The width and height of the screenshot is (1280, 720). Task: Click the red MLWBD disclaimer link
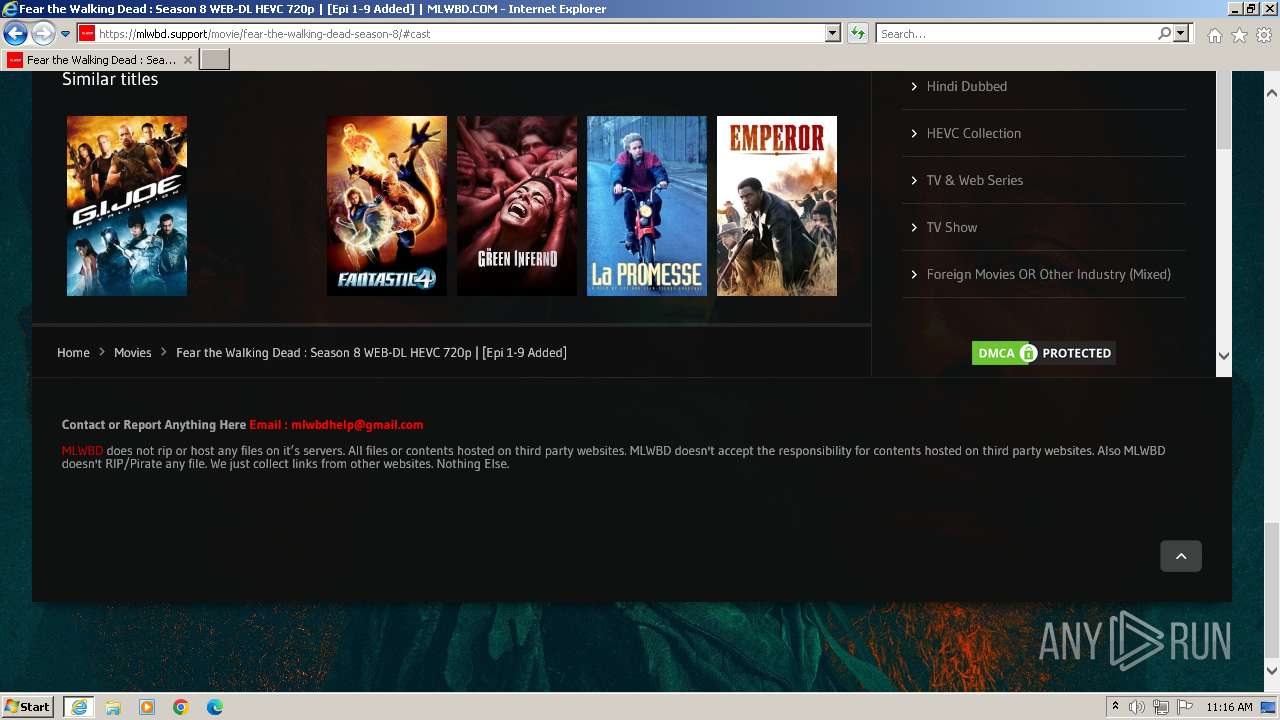click(x=82, y=451)
